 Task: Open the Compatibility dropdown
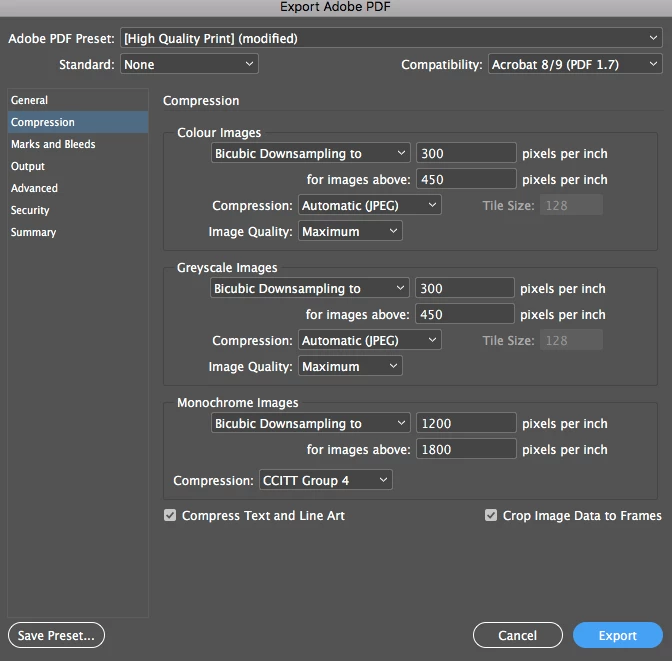(575, 64)
